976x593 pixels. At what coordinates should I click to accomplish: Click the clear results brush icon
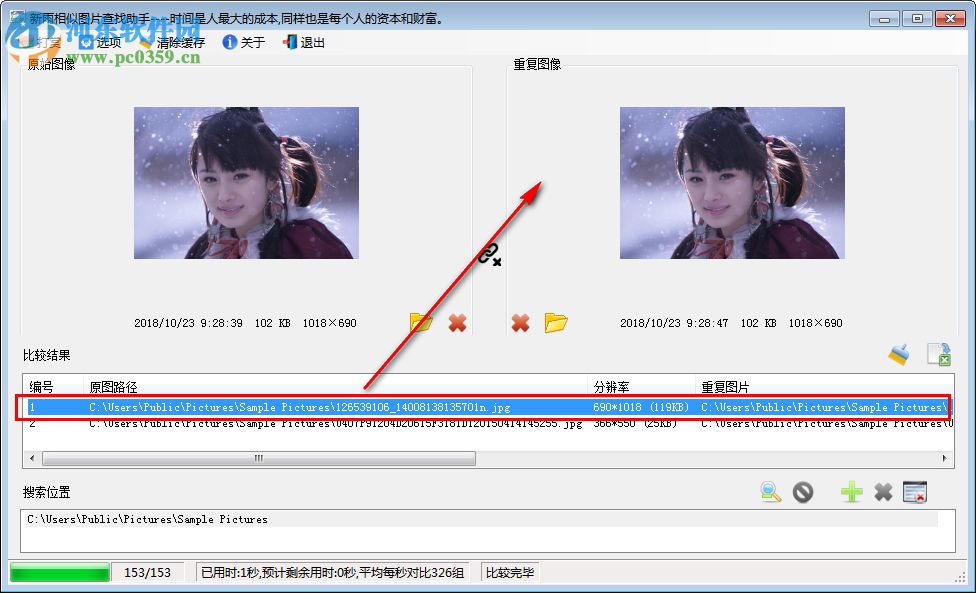coord(898,354)
